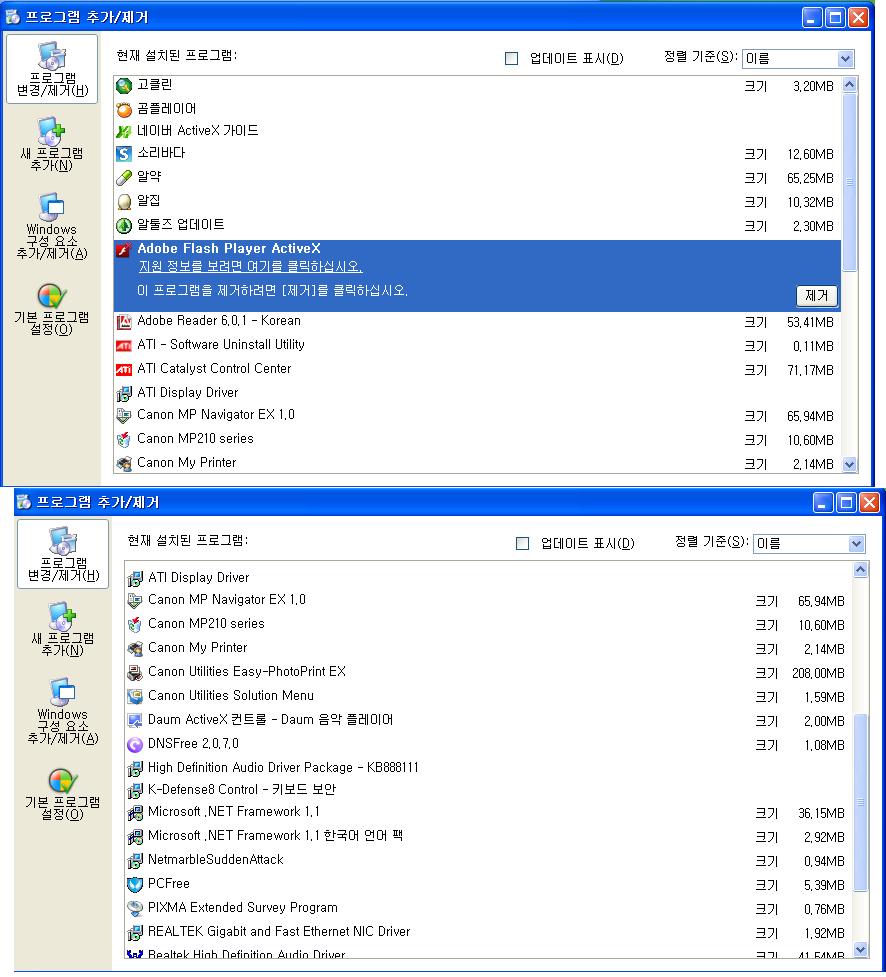
Task: Click the Canon Utilities Solution Menu icon
Action: click(x=135, y=696)
